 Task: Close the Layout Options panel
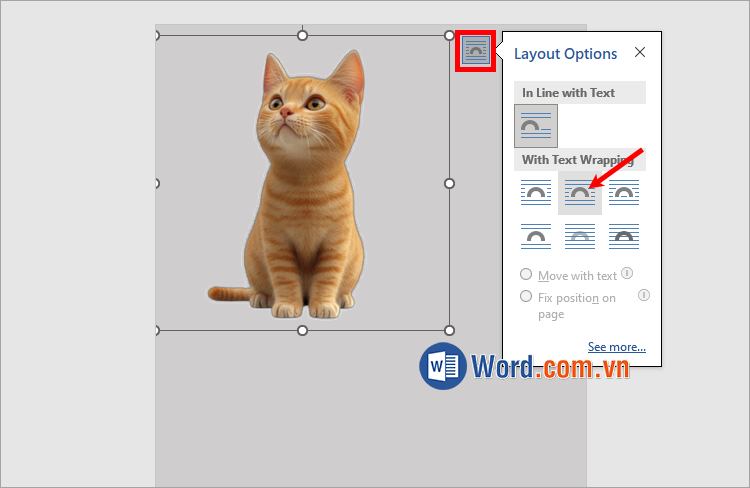coord(640,53)
